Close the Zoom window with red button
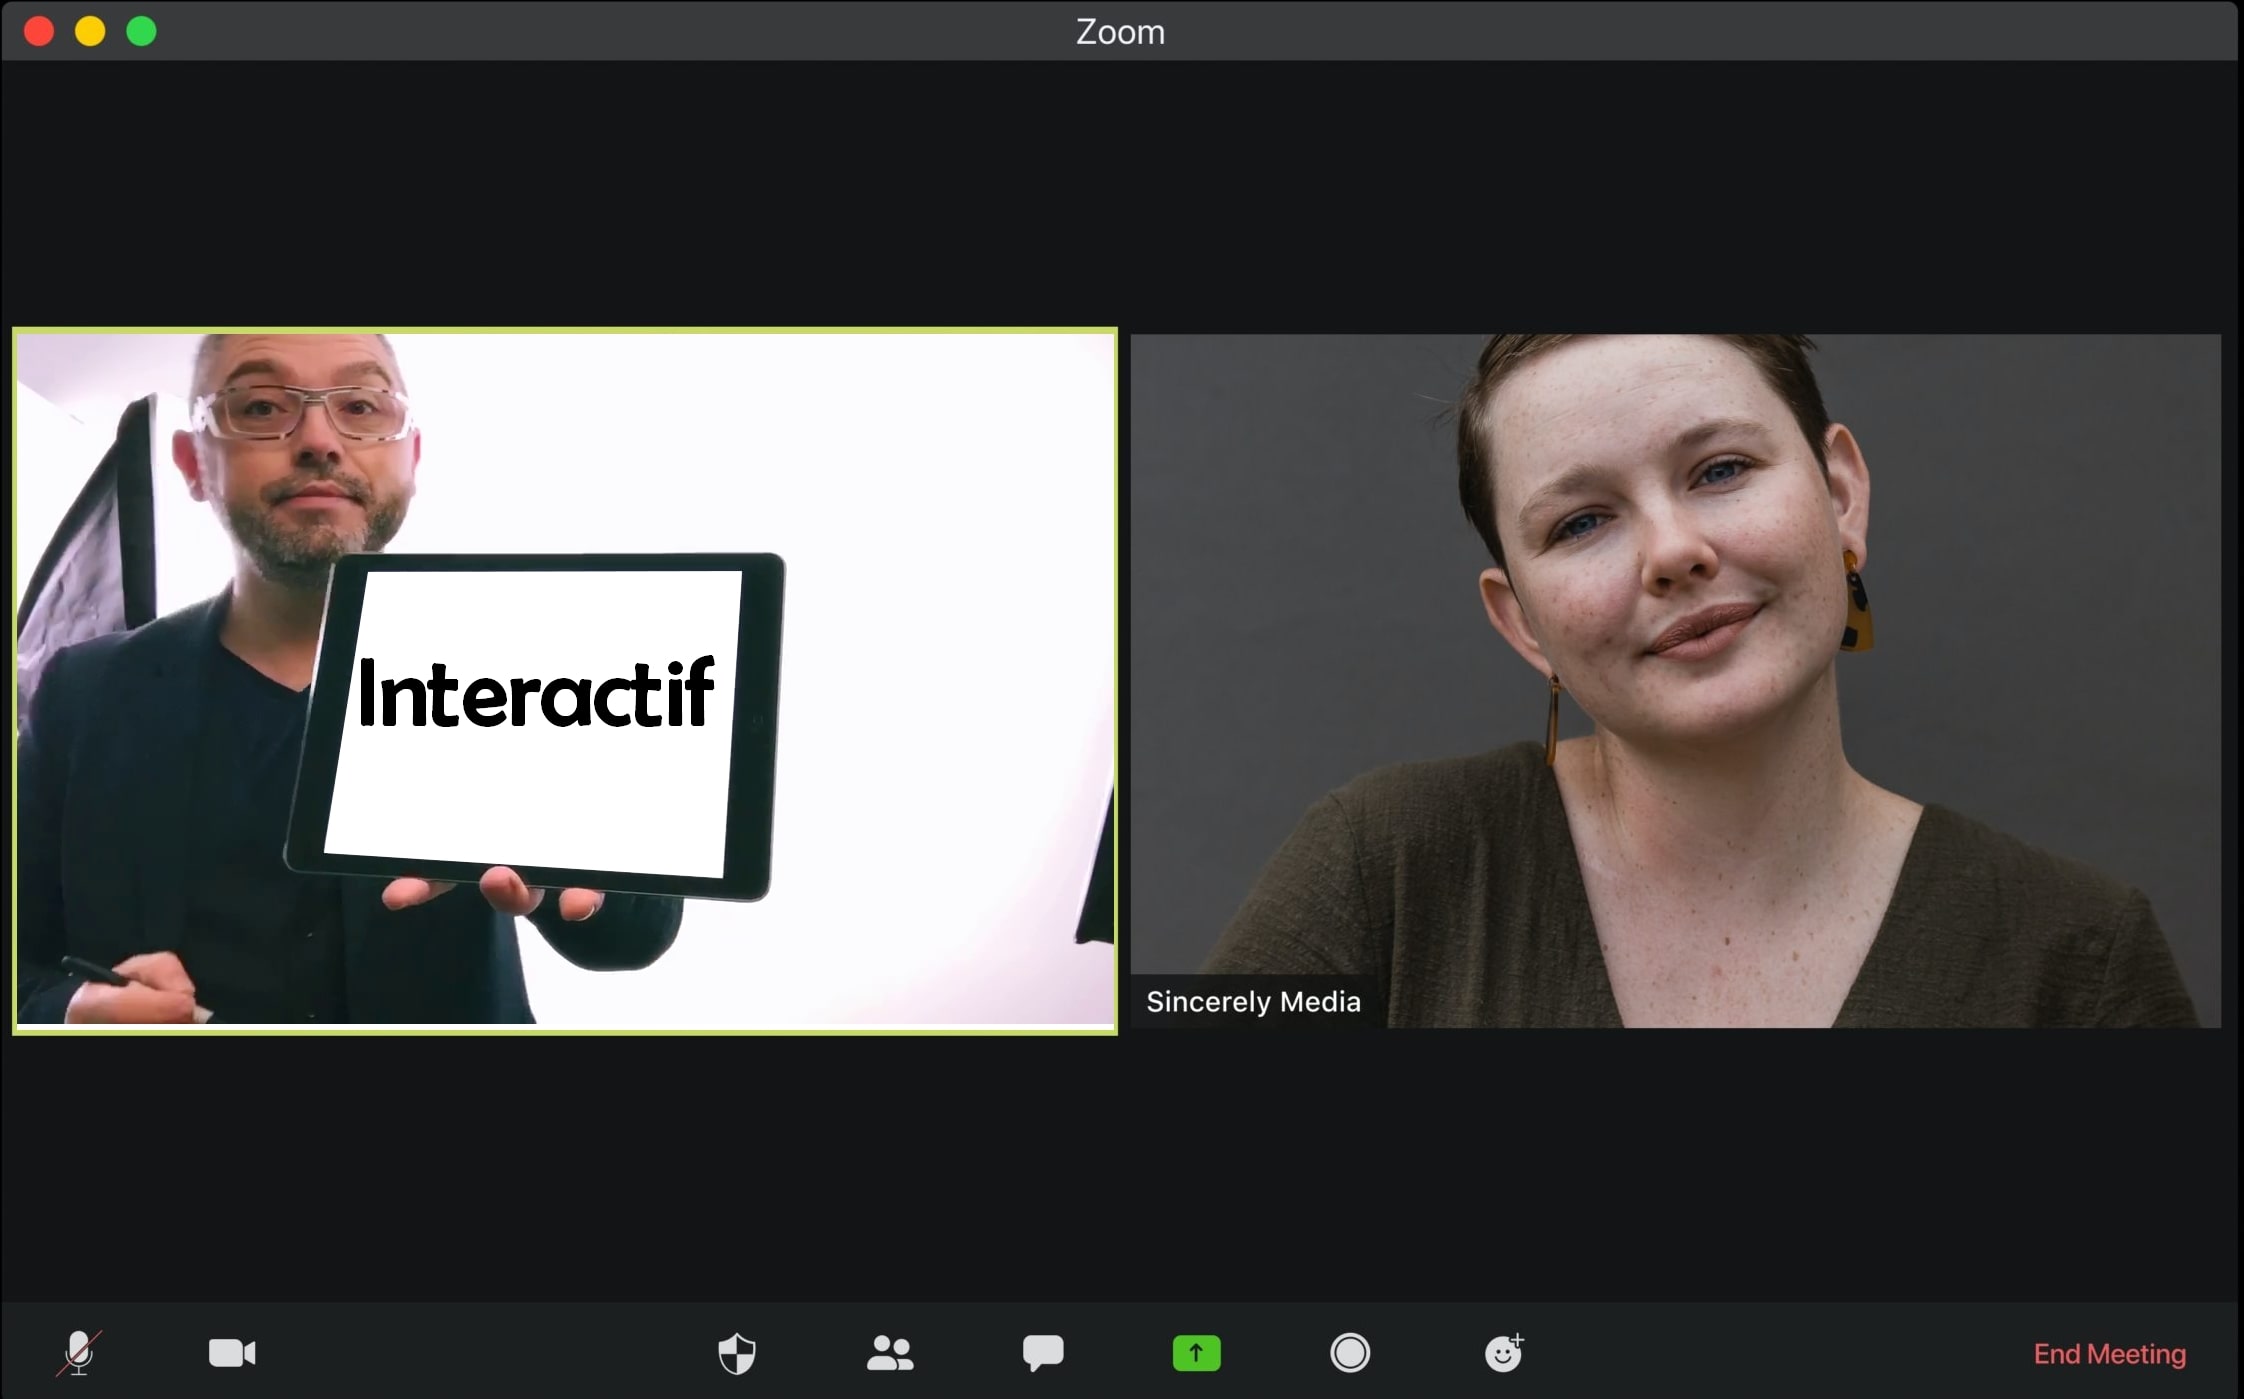2244x1399 pixels. pos(39,31)
